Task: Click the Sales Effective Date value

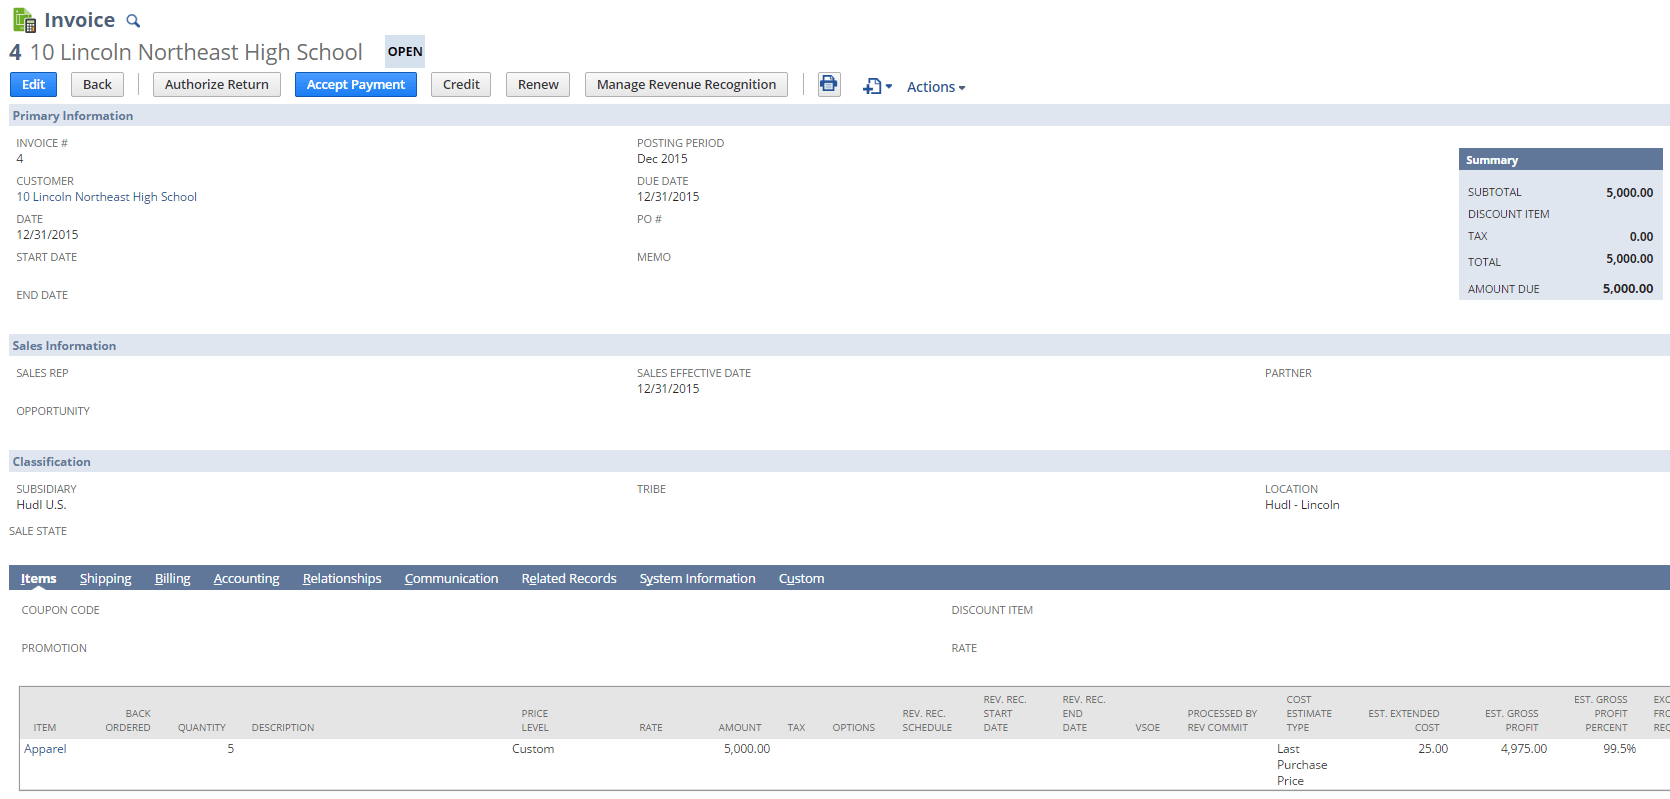Action: pyautogui.click(x=668, y=389)
